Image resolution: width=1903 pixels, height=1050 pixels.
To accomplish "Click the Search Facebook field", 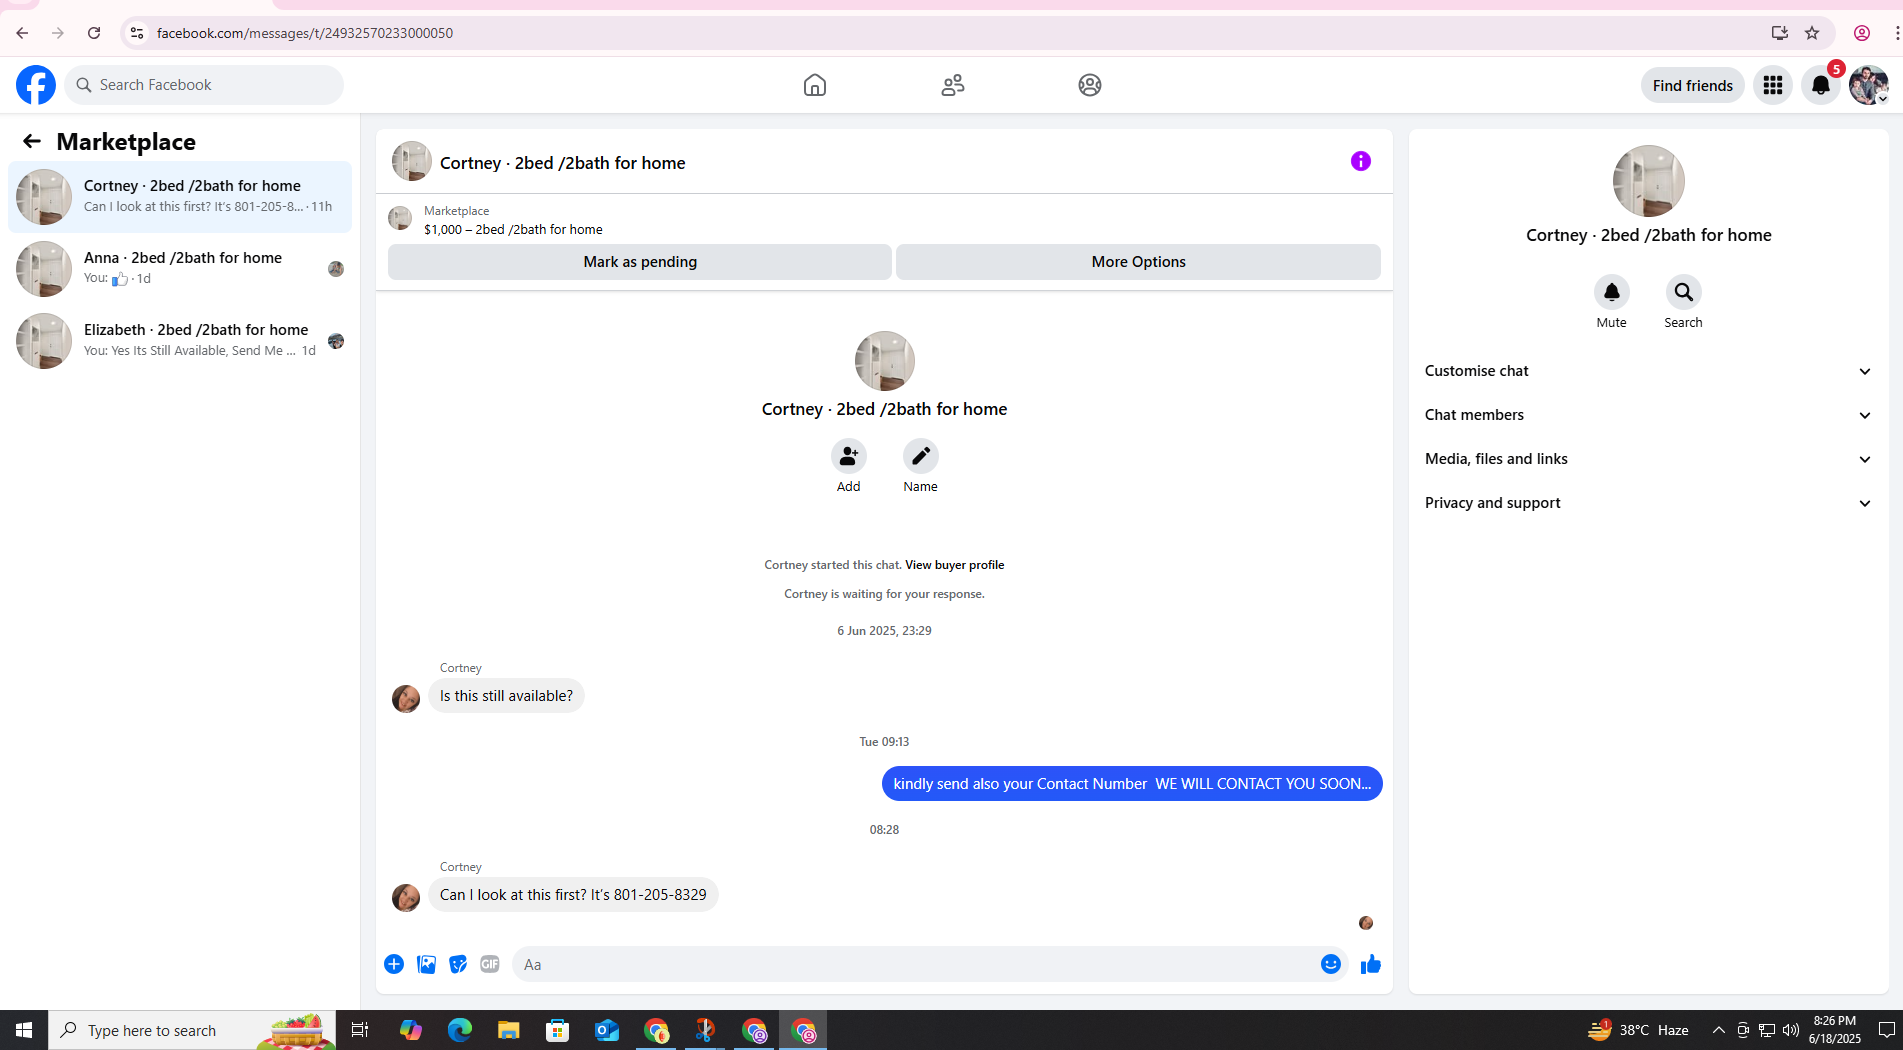I will click(204, 85).
